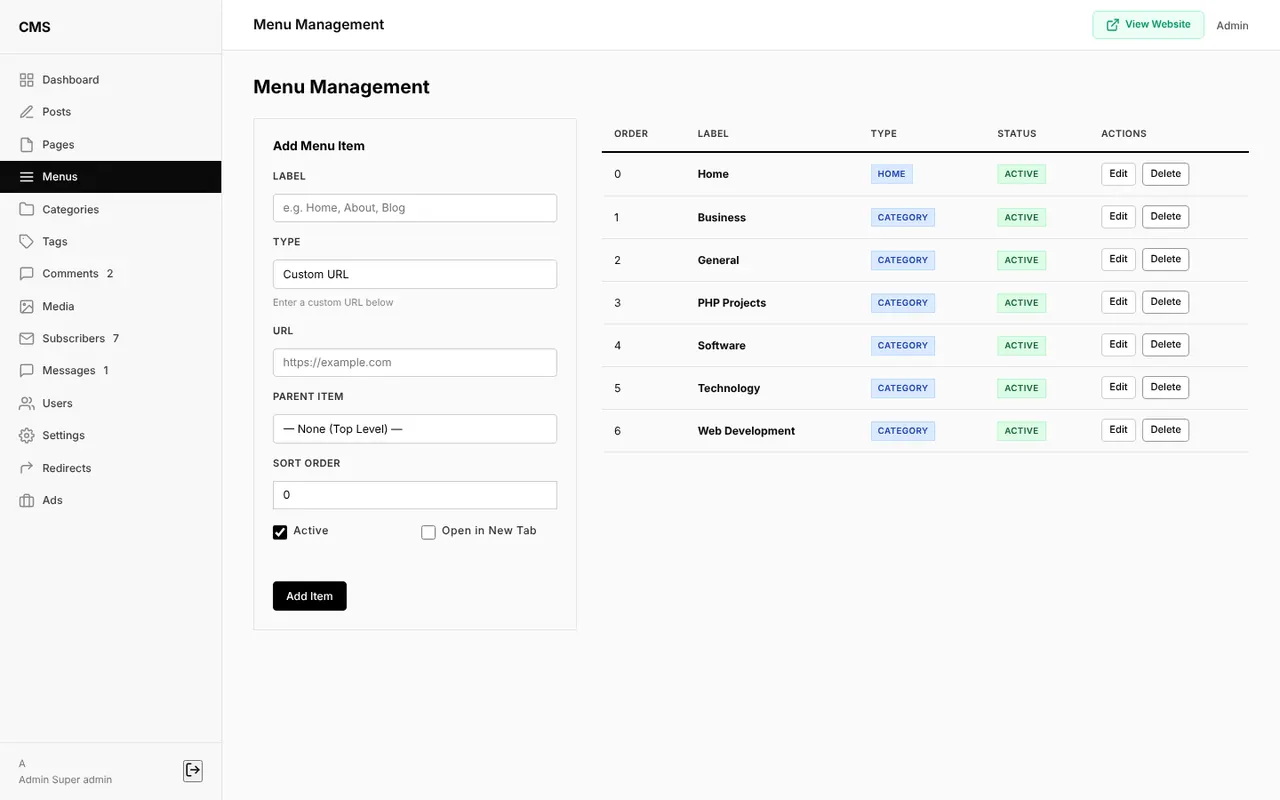Click the Sort Order number field

[415, 495]
